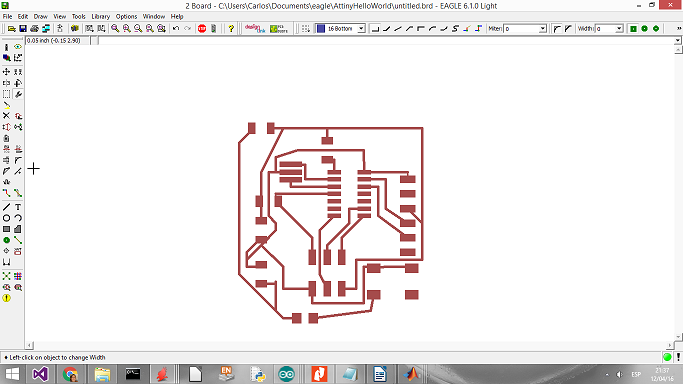Select the Group selection tool

pyautogui.click(x=6, y=94)
